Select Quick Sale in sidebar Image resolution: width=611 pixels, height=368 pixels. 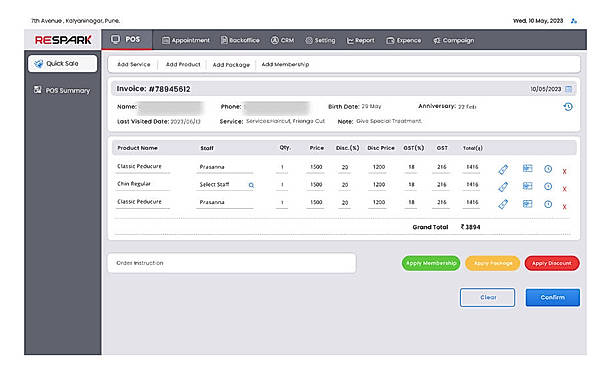click(62, 64)
